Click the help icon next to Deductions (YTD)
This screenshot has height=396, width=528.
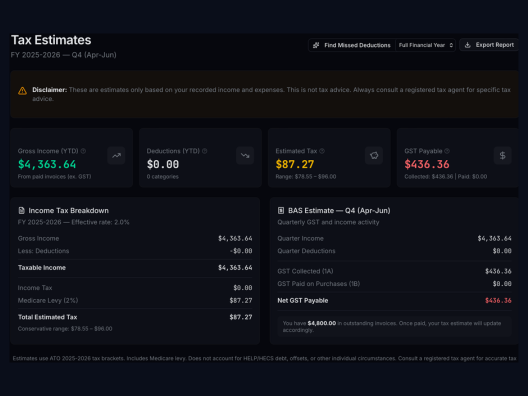[x=204, y=151]
